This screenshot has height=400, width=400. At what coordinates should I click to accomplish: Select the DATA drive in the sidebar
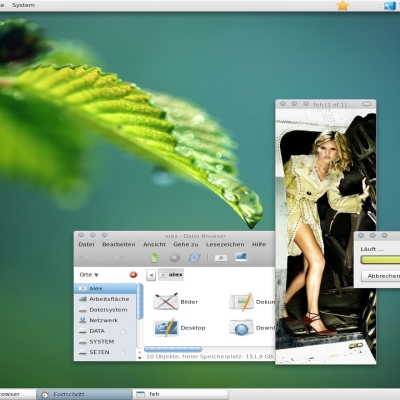click(x=105, y=331)
